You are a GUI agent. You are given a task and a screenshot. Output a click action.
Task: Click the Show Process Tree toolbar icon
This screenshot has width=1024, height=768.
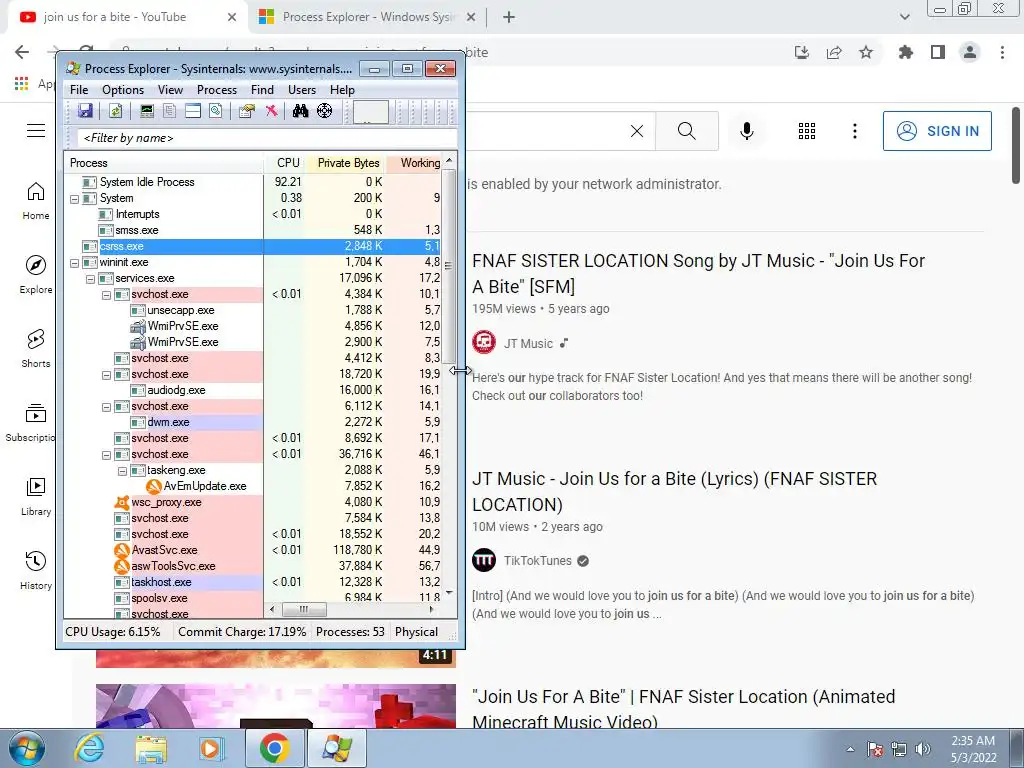[169, 111]
